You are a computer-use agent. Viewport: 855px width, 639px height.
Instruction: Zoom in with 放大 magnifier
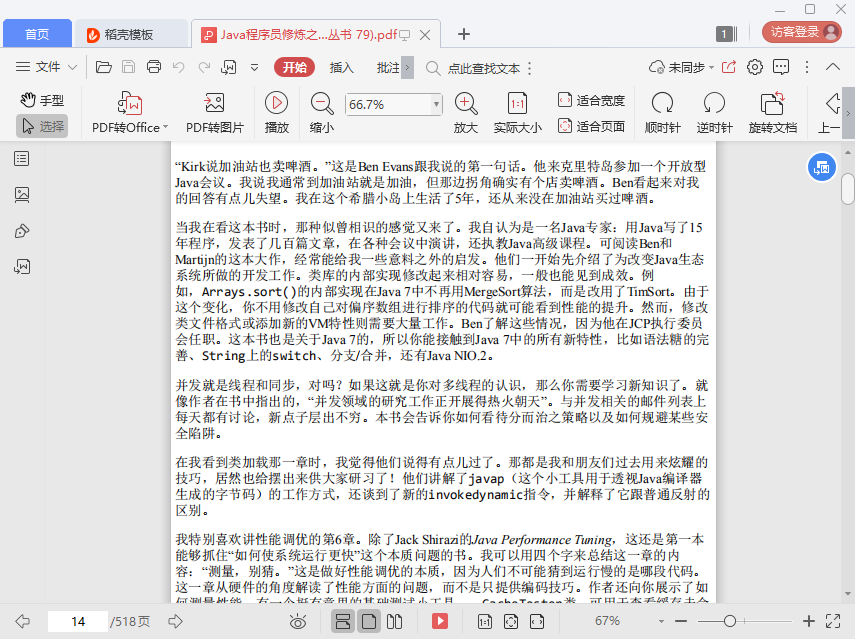(466, 113)
